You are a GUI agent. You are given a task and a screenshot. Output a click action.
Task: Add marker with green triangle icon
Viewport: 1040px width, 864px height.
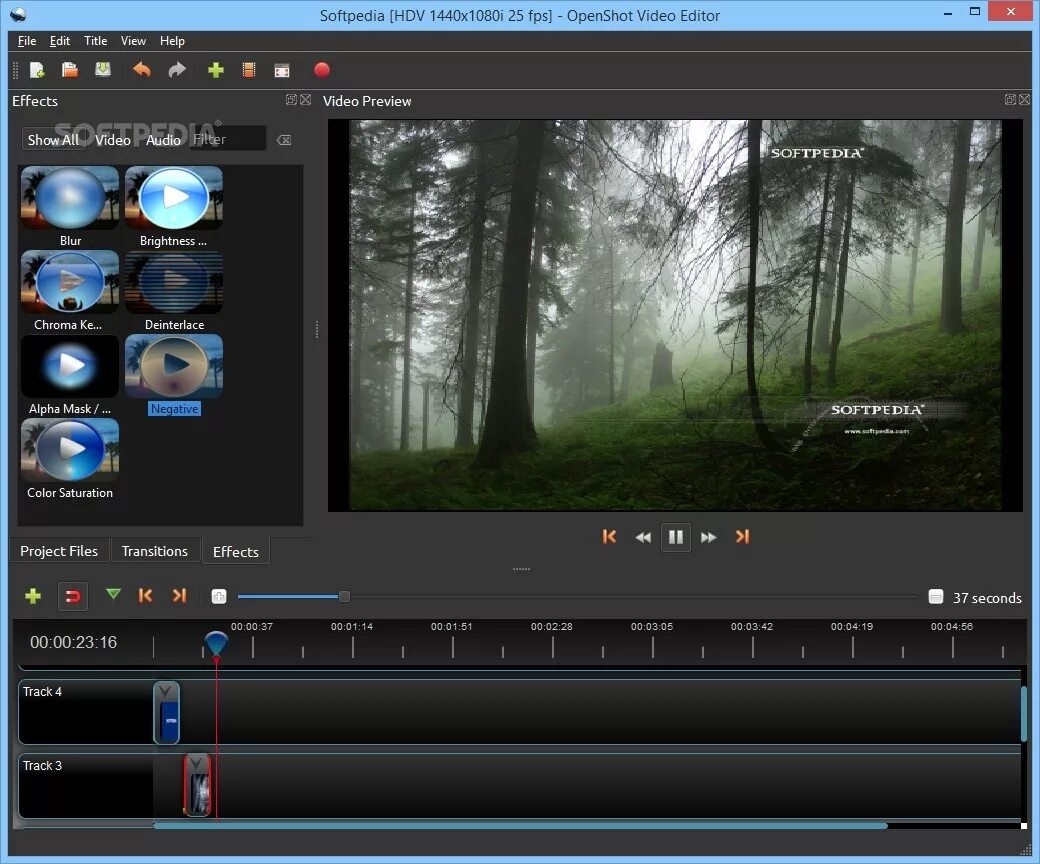click(113, 594)
